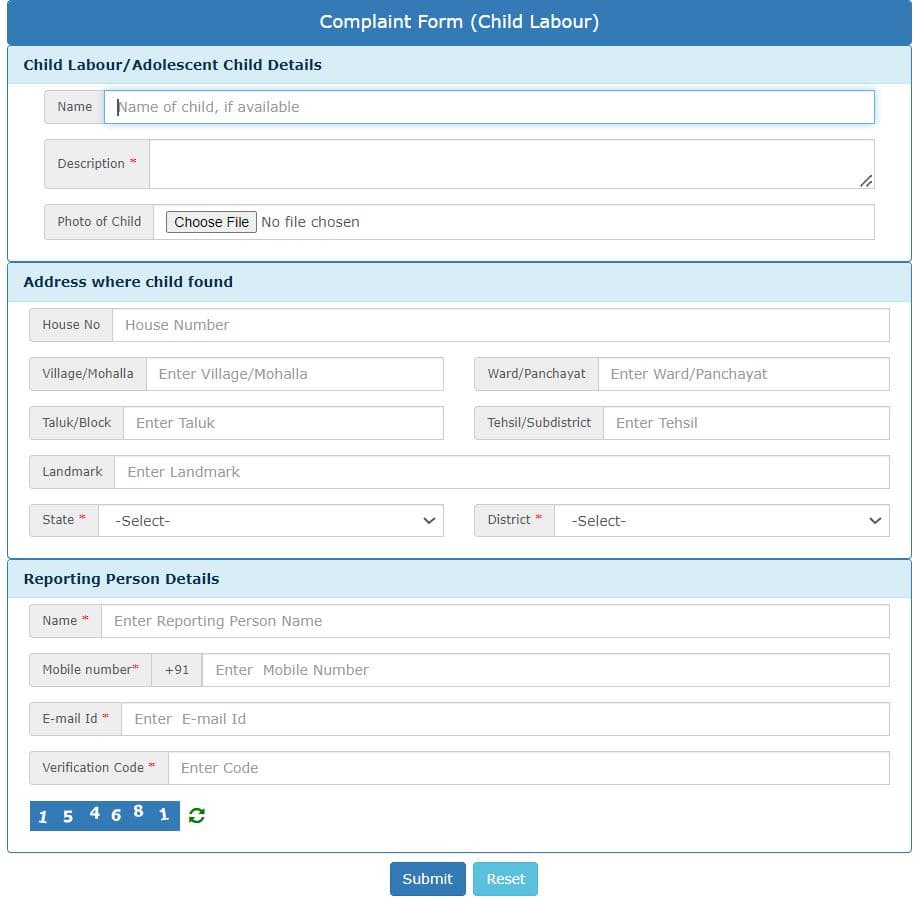Expand the District dropdown list

[x=721, y=520]
